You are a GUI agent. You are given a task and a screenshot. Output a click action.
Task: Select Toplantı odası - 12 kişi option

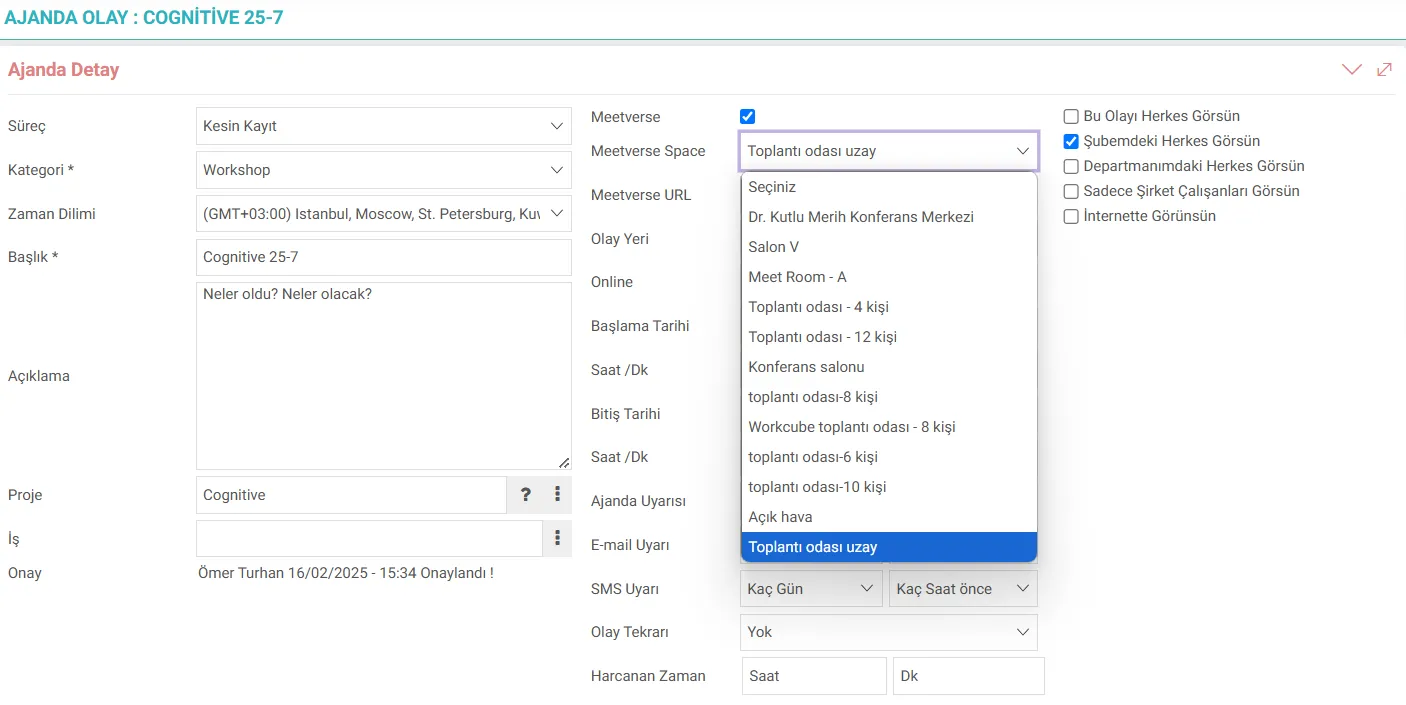point(889,337)
